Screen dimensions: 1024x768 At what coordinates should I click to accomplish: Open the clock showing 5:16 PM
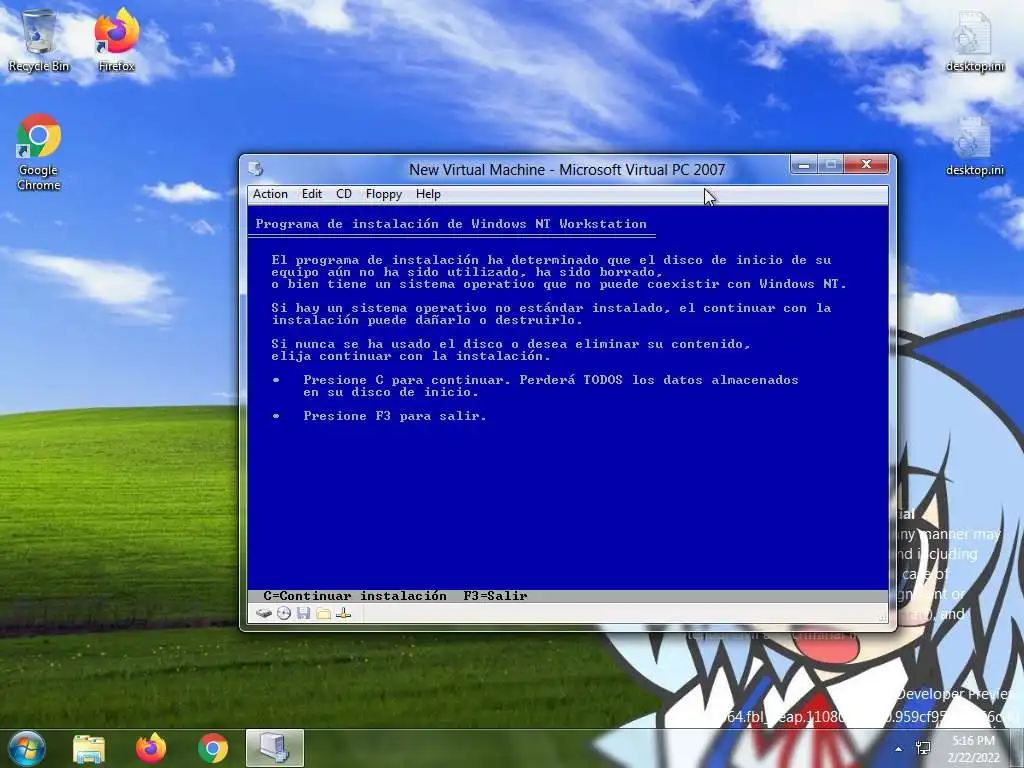click(973, 749)
